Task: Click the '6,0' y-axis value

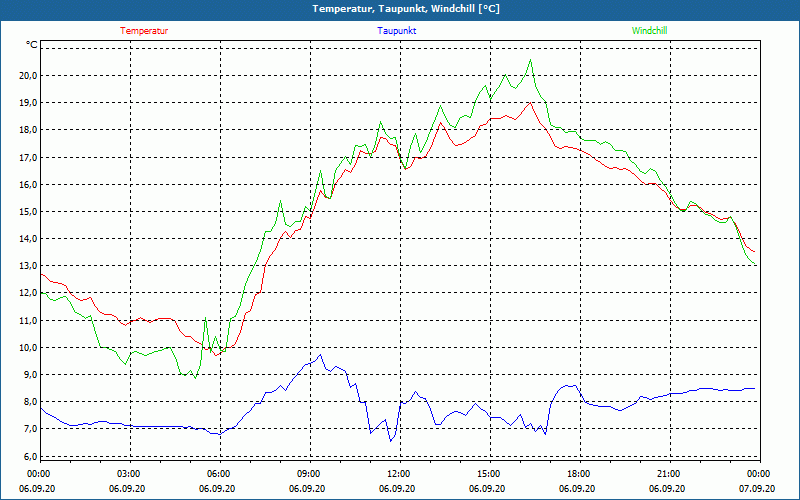Action: (31, 456)
